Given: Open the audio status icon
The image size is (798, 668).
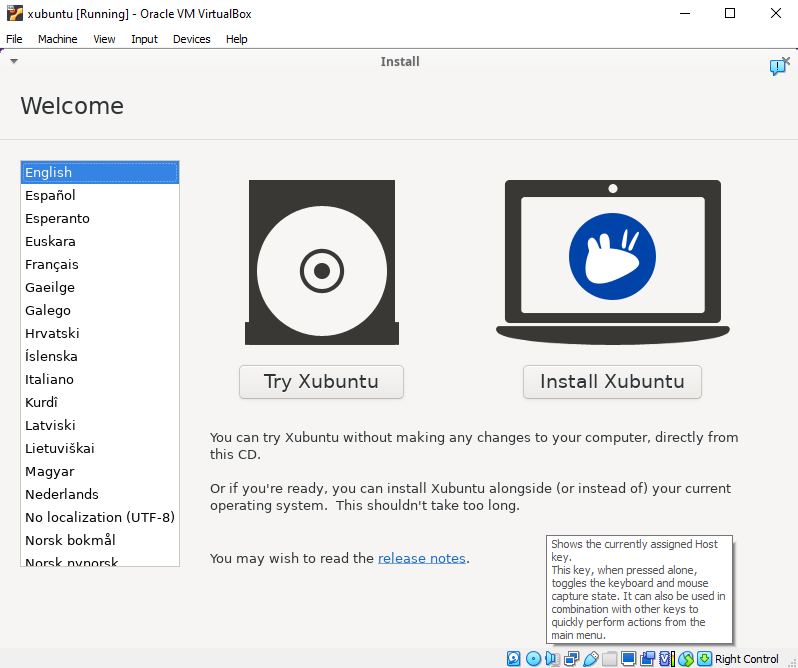Looking at the screenshot, I should (x=552, y=658).
